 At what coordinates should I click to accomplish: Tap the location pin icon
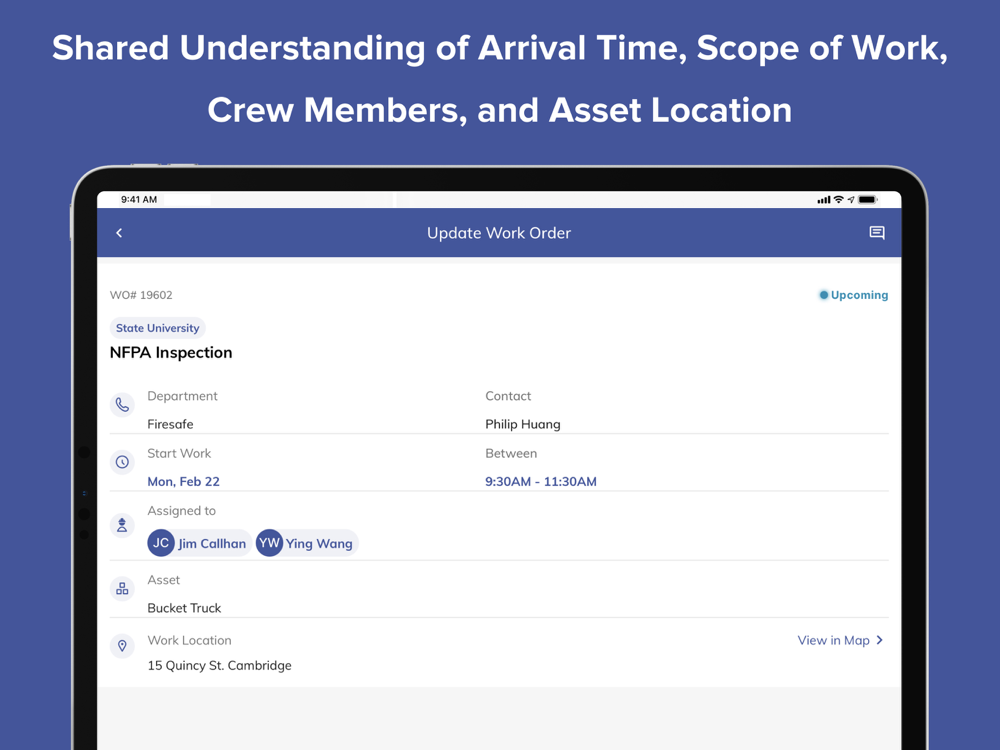(x=122, y=646)
